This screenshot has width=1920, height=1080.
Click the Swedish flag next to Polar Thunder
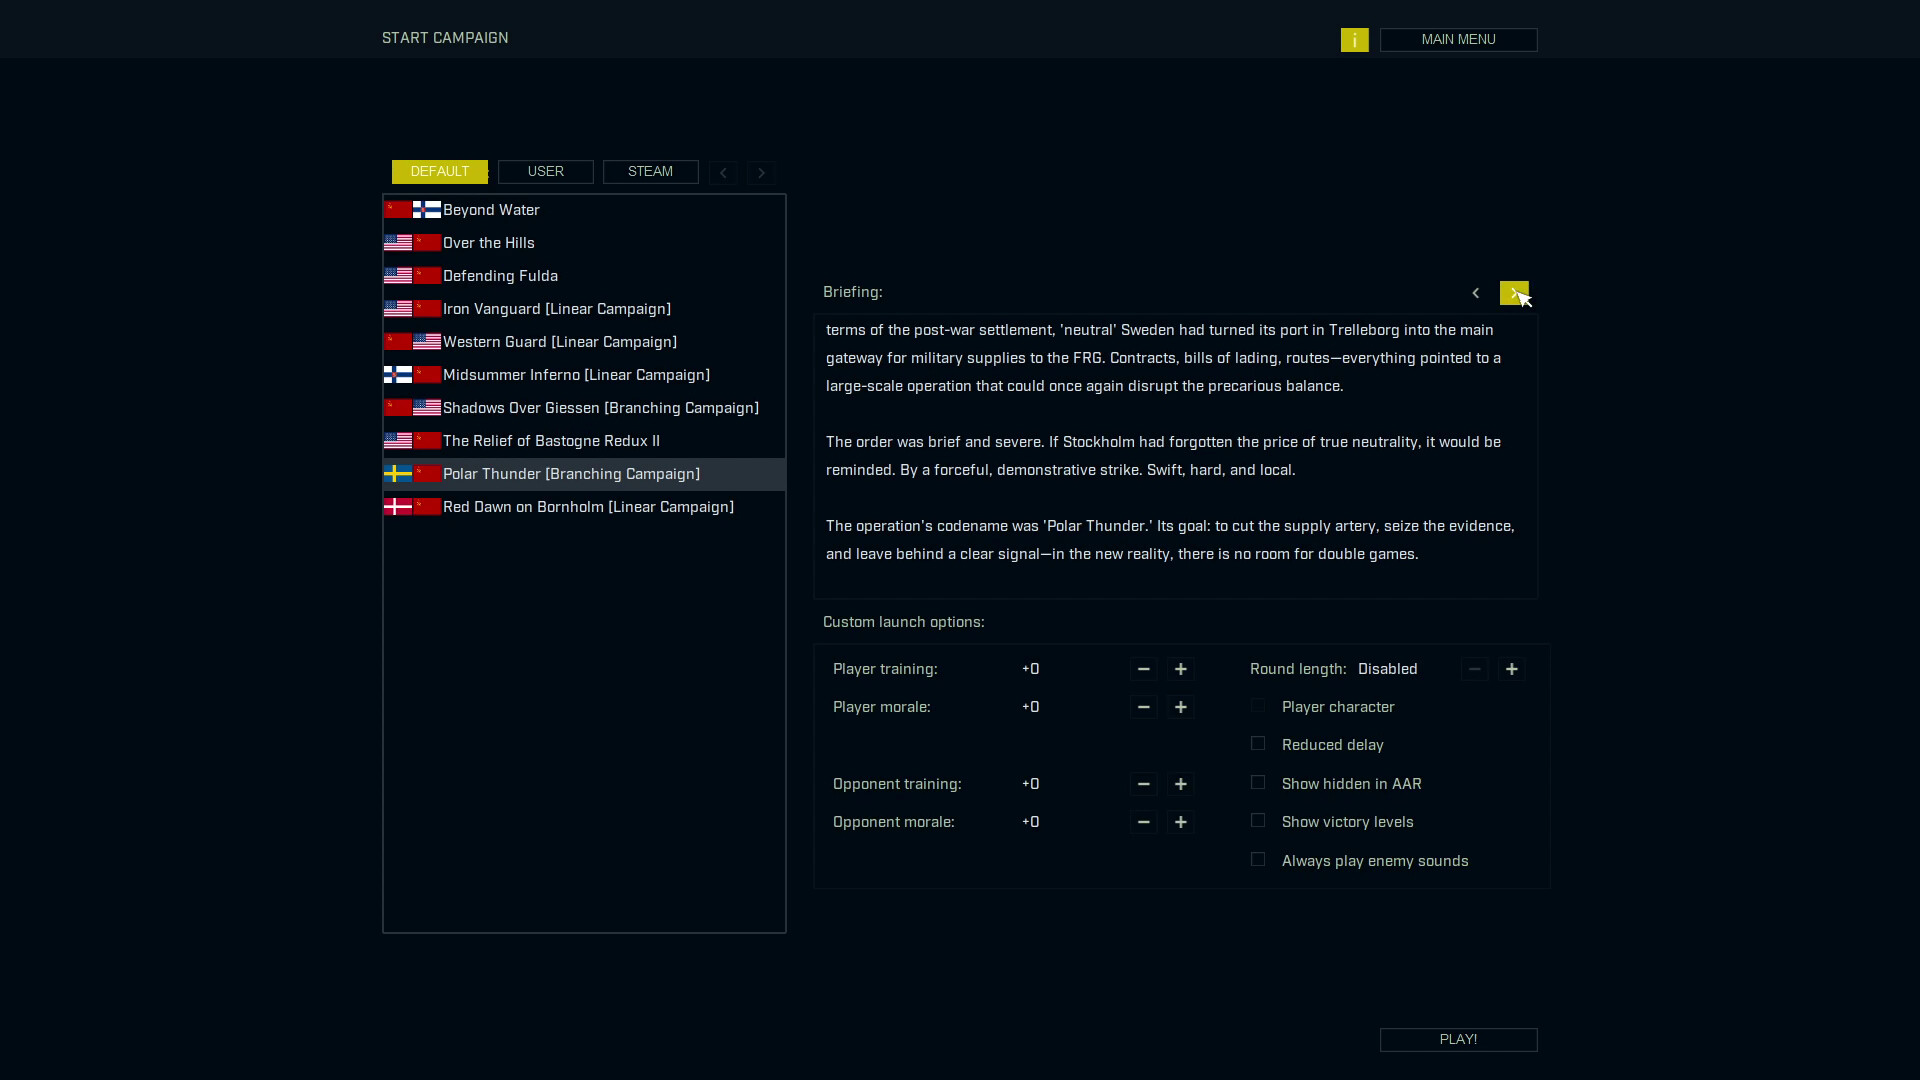point(398,474)
